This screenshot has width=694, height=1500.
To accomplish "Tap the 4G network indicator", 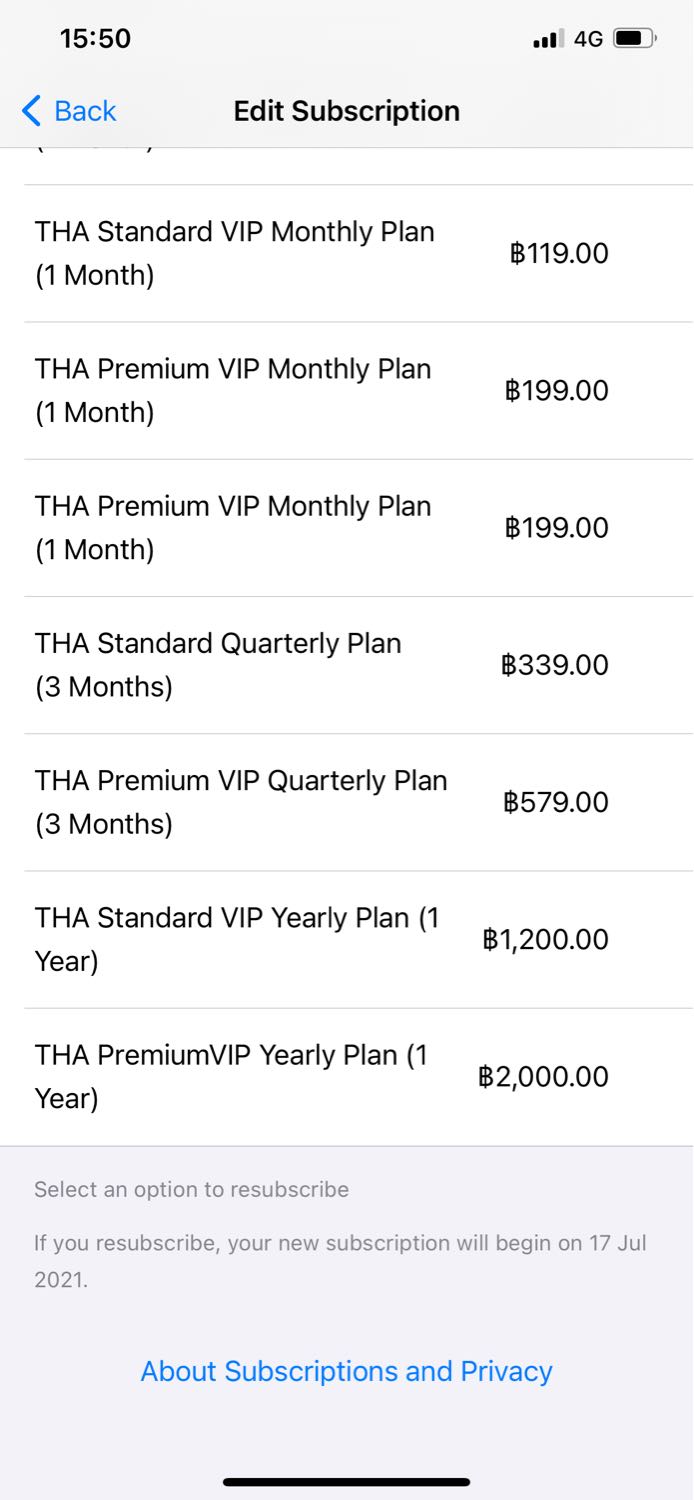I will [588, 39].
